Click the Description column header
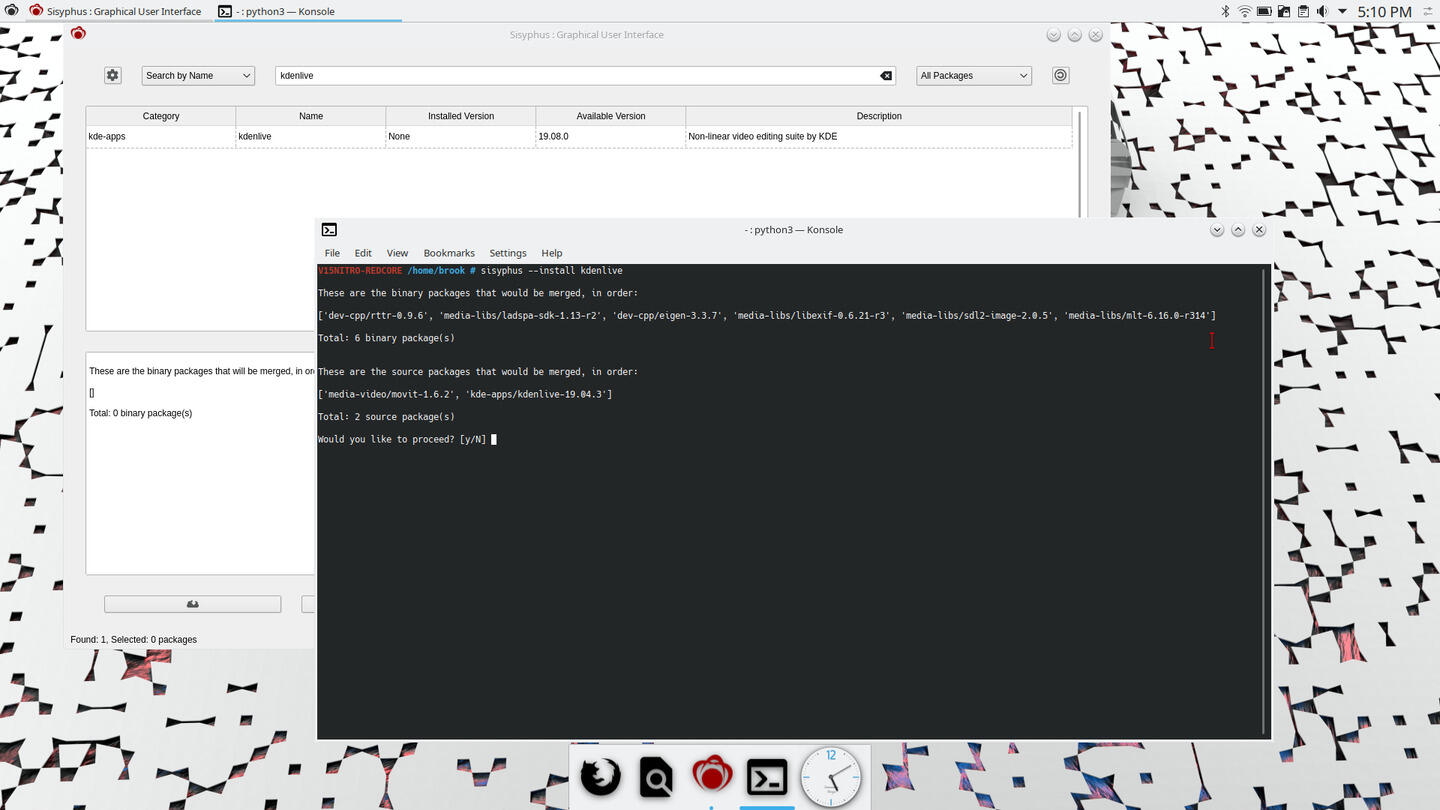 (879, 116)
